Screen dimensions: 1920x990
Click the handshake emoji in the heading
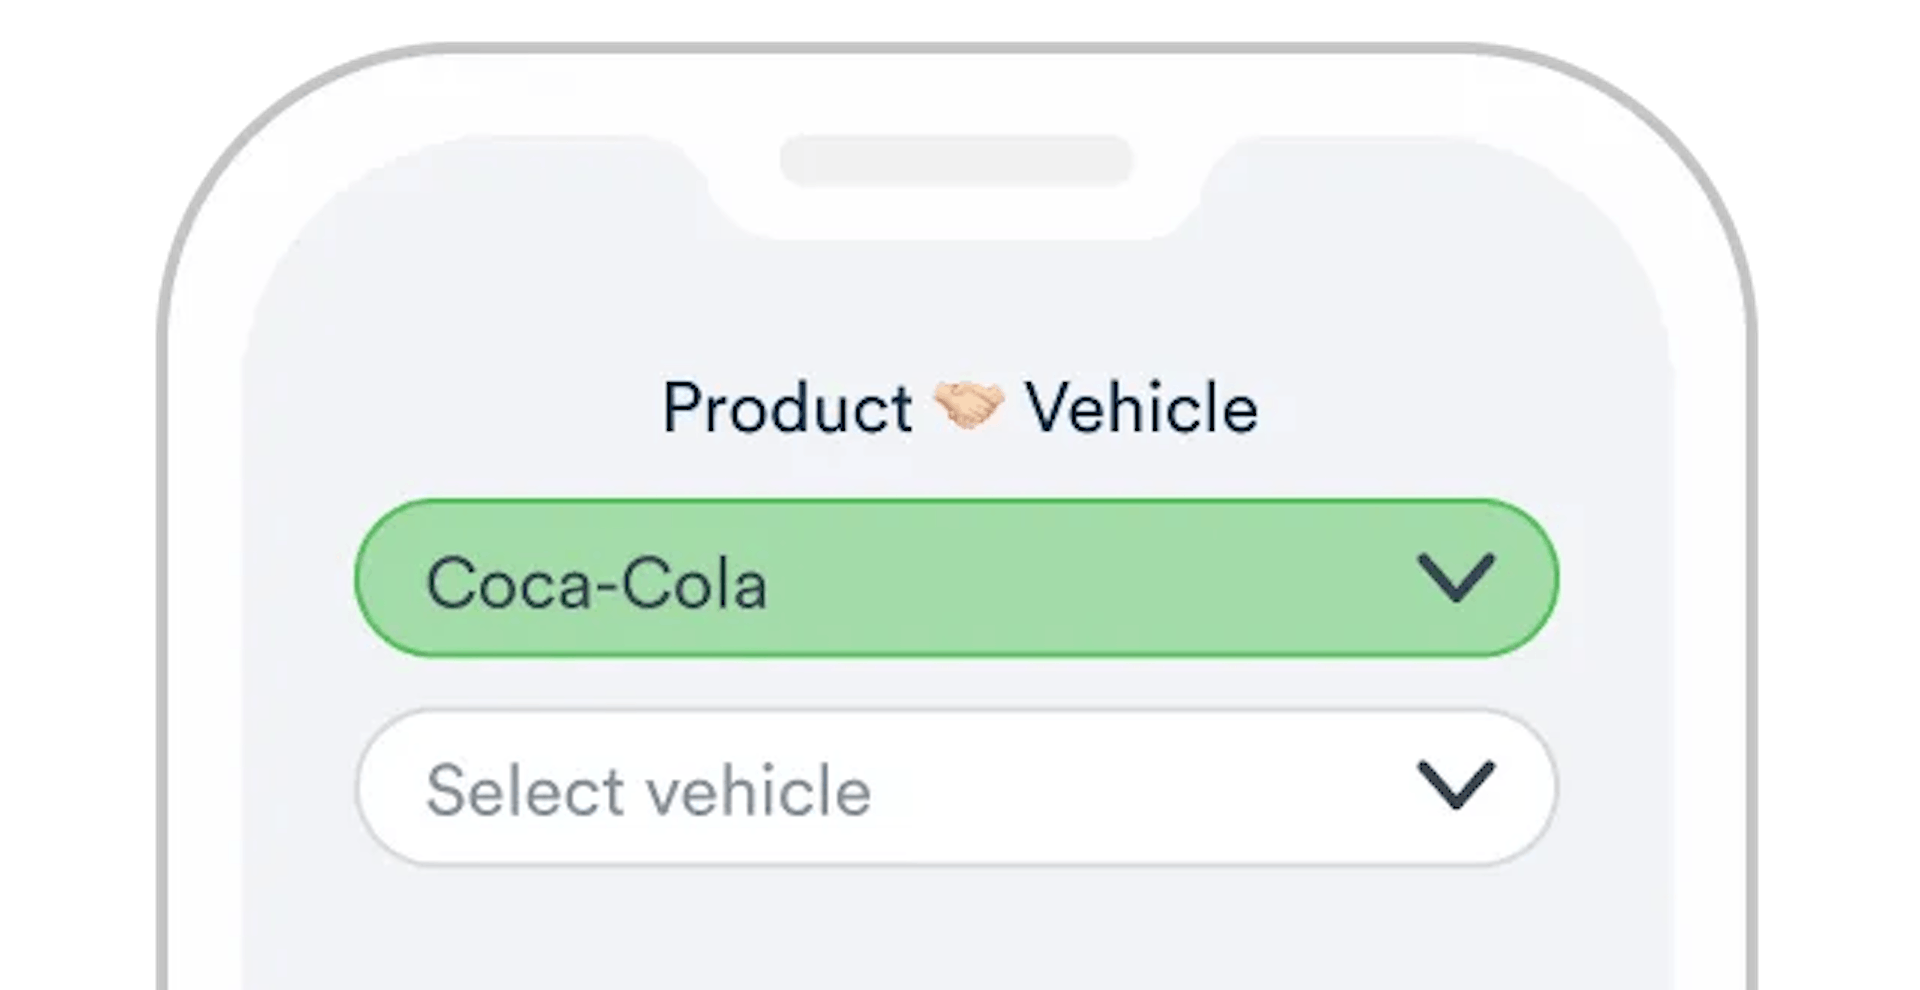click(968, 407)
